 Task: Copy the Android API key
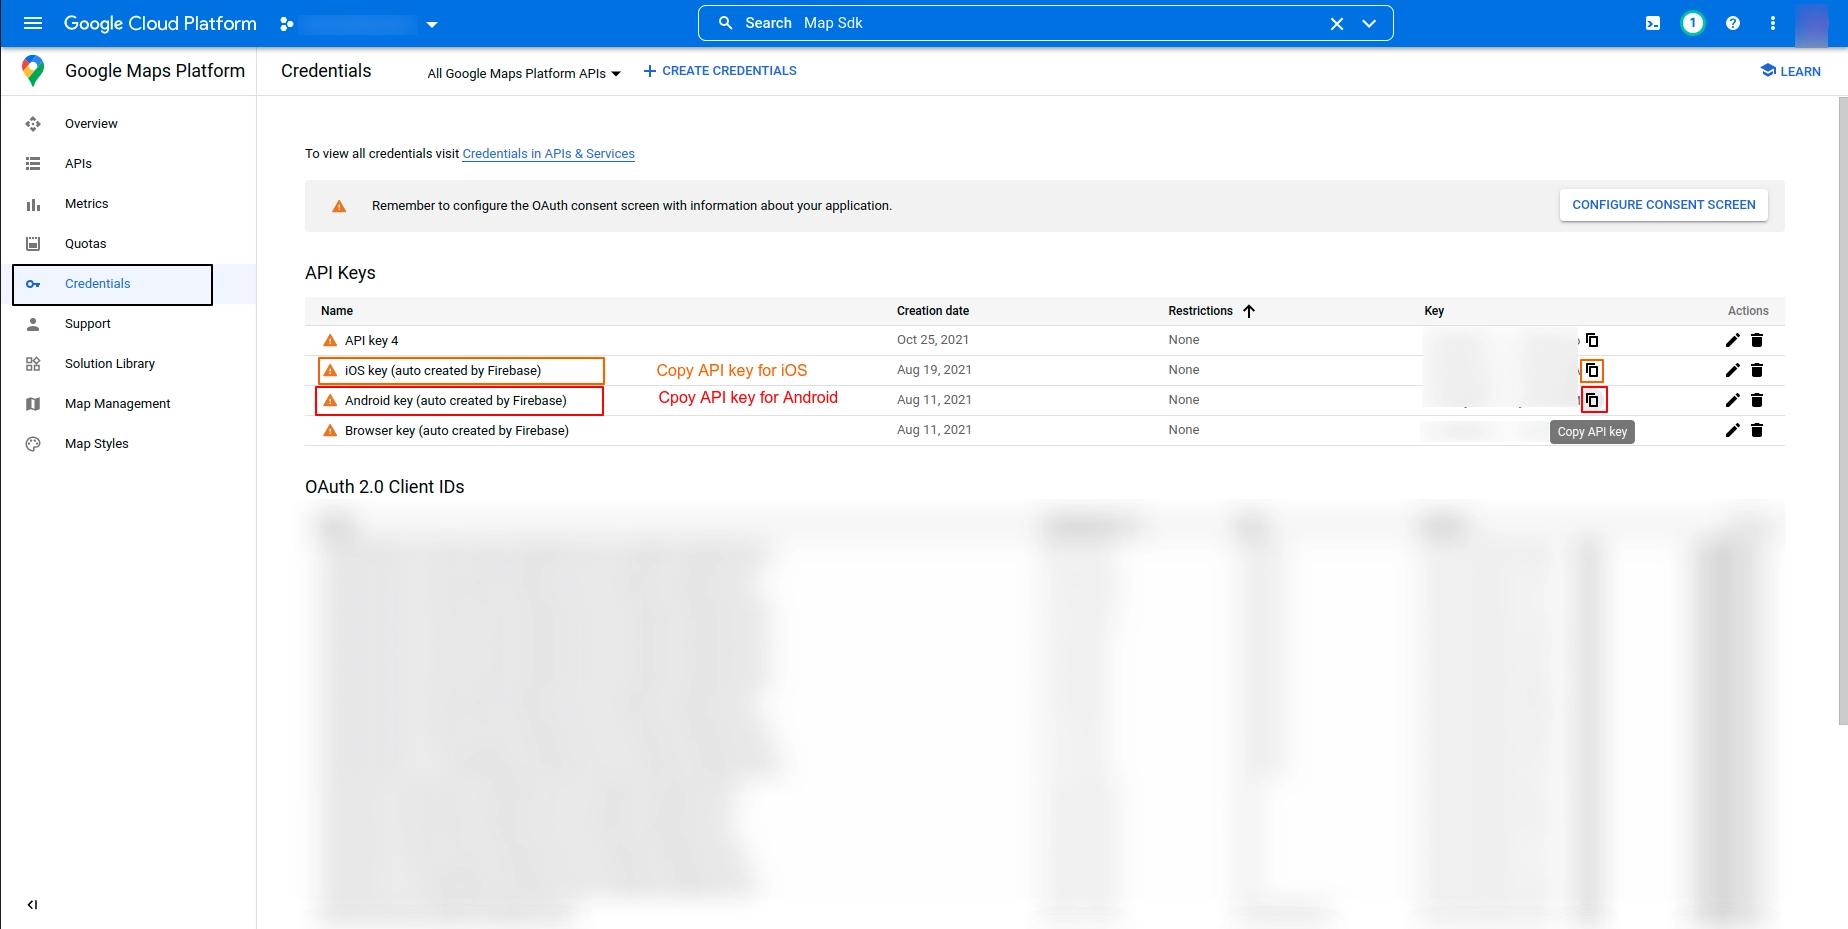tap(1593, 400)
